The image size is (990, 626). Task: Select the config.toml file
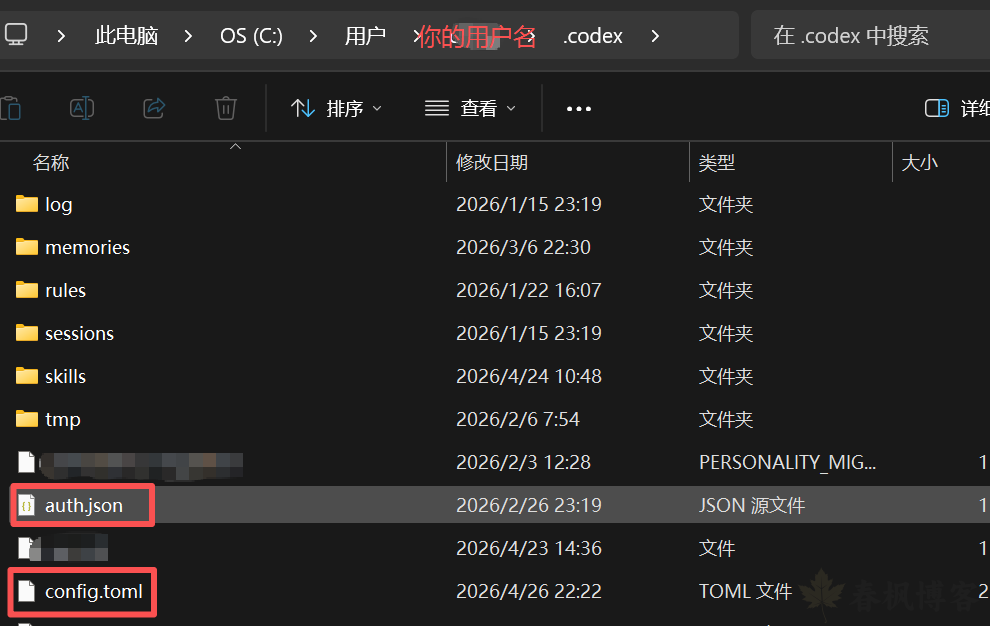[x=93, y=591]
